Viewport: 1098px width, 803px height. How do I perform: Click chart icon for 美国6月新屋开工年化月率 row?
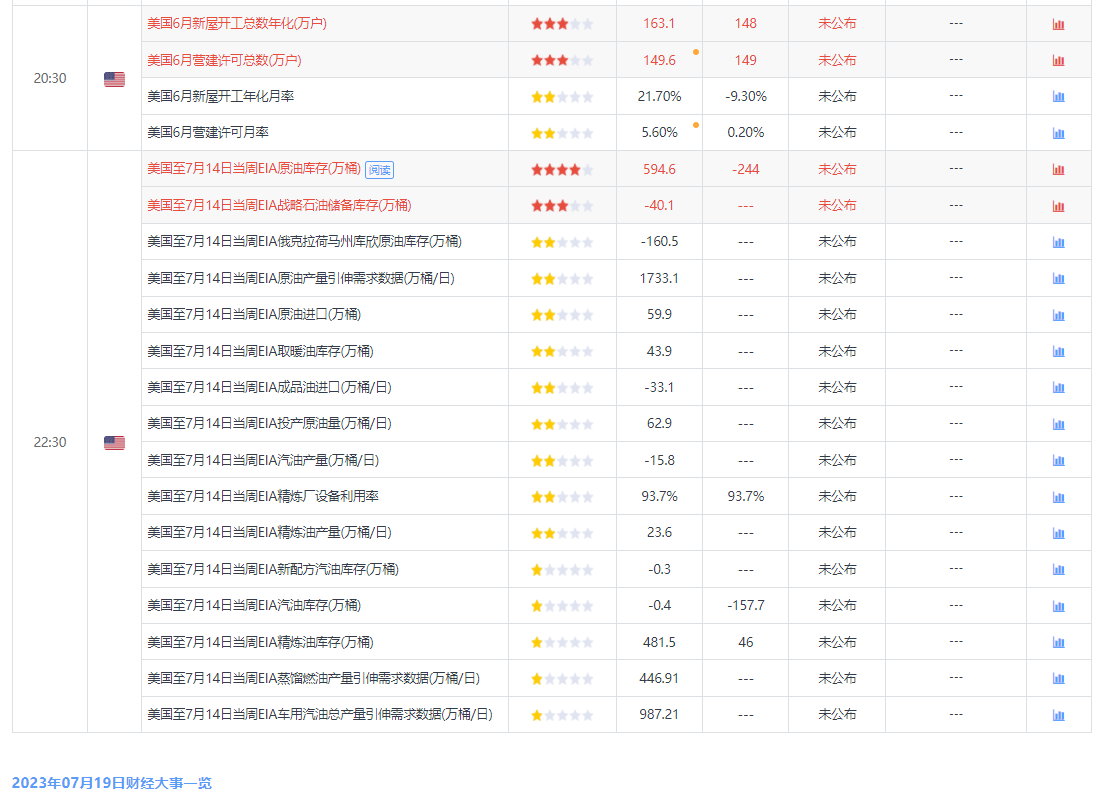pyautogui.click(x=1058, y=97)
